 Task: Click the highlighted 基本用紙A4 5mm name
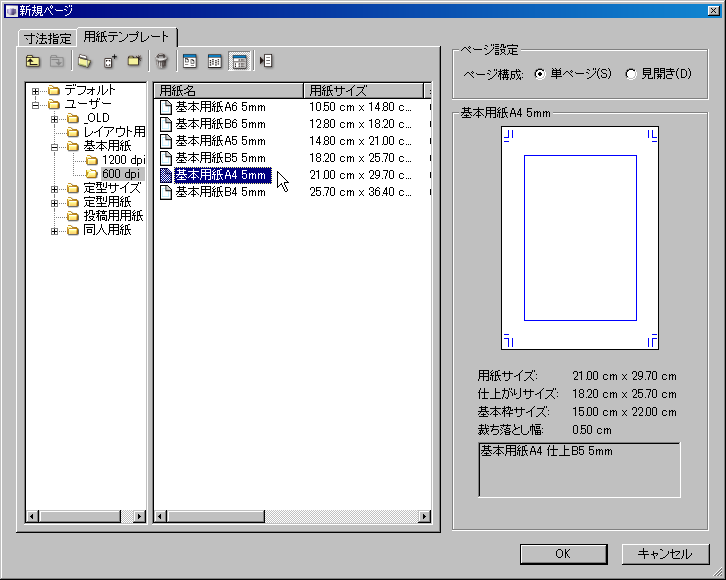pos(222,175)
